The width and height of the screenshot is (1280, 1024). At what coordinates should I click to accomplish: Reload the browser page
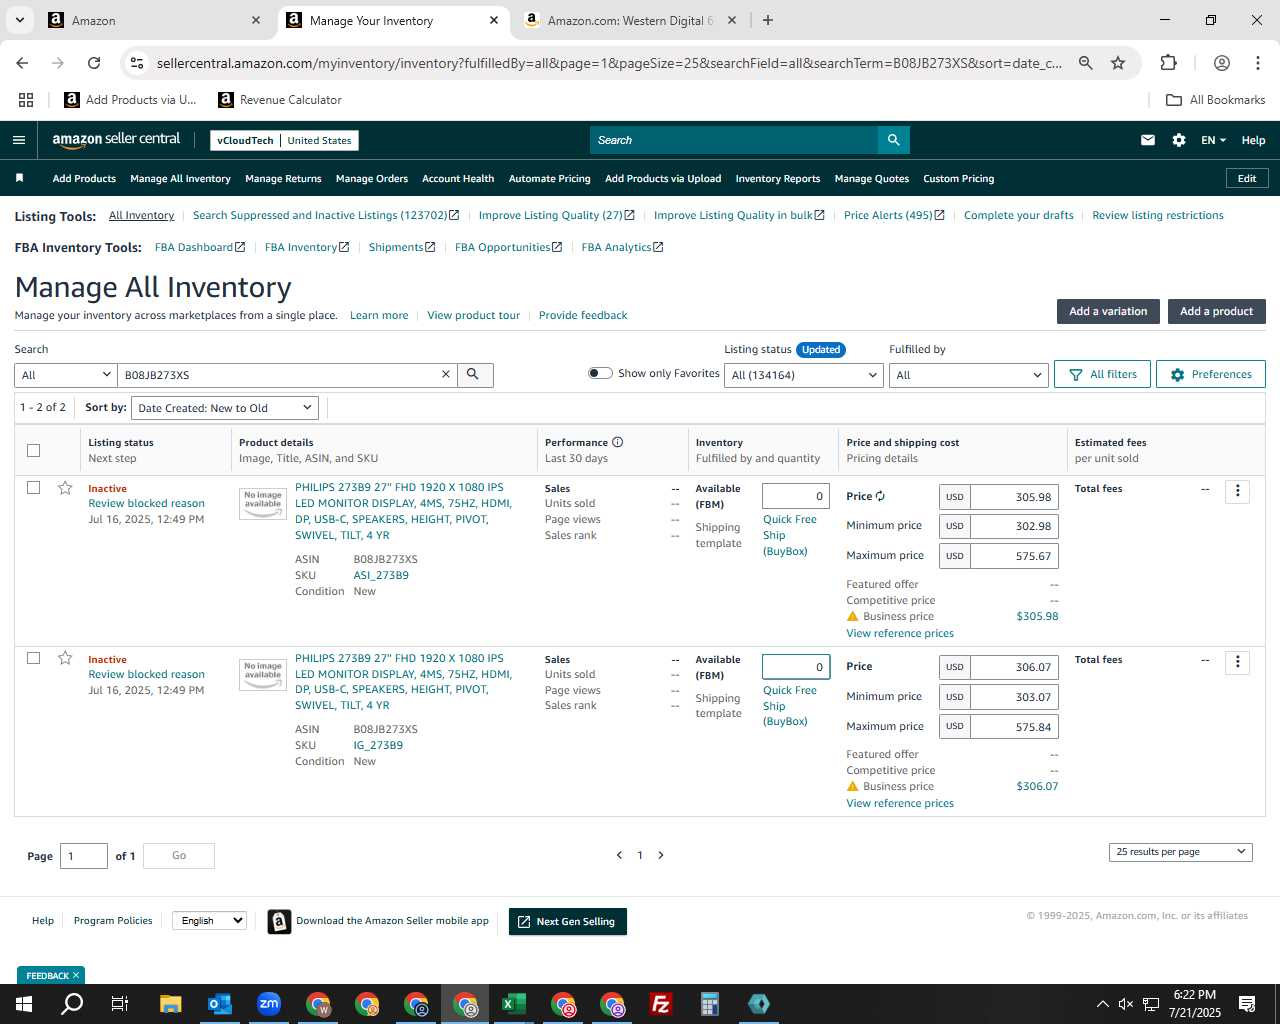94,63
